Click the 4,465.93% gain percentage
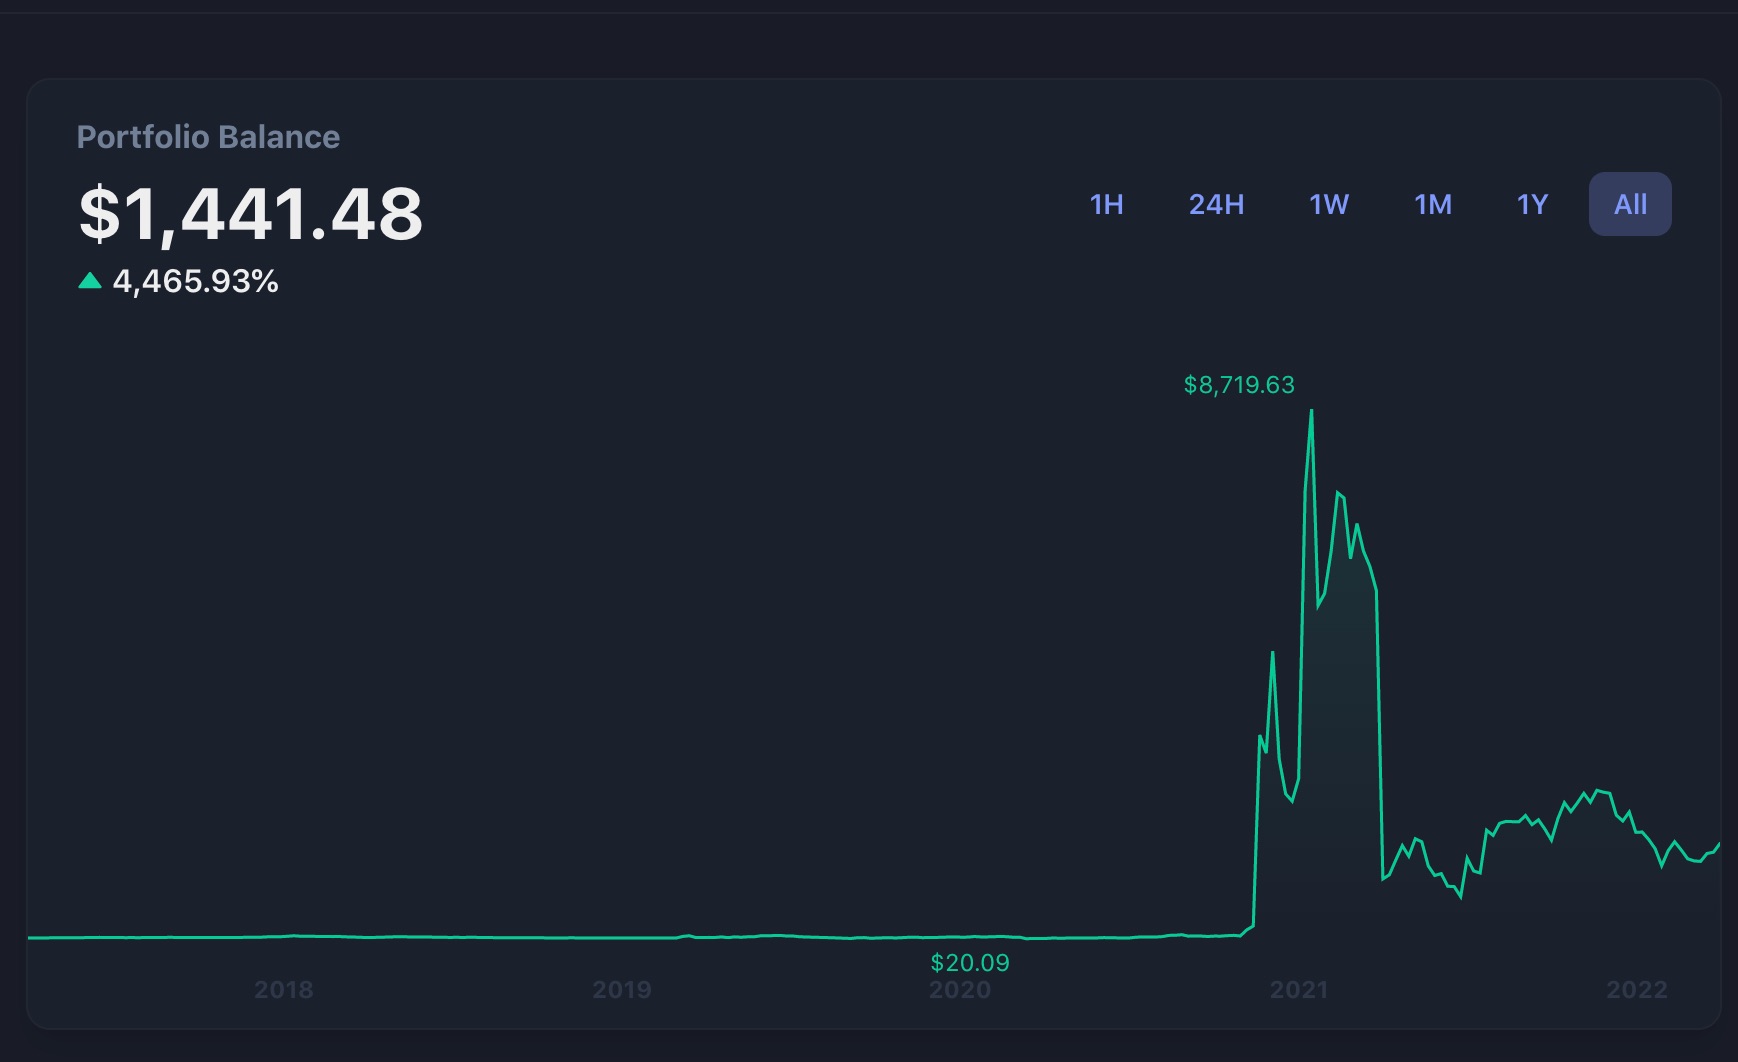 (x=194, y=282)
